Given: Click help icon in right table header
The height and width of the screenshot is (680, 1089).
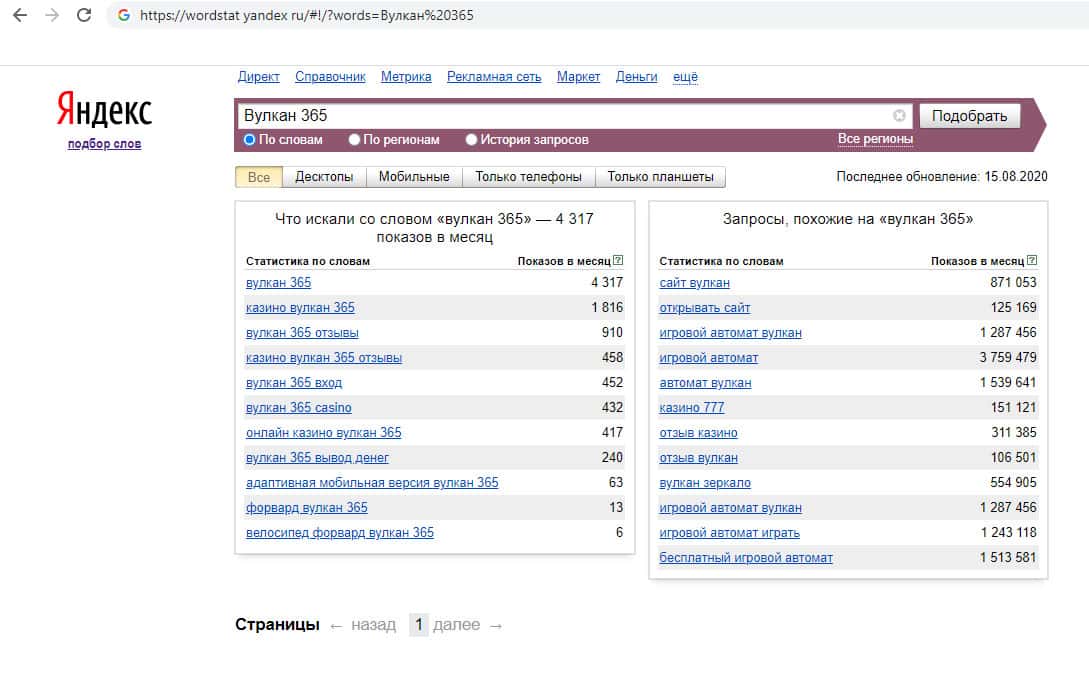Looking at the screenshot, I should pyautogui.click(x=1031, y=261).
